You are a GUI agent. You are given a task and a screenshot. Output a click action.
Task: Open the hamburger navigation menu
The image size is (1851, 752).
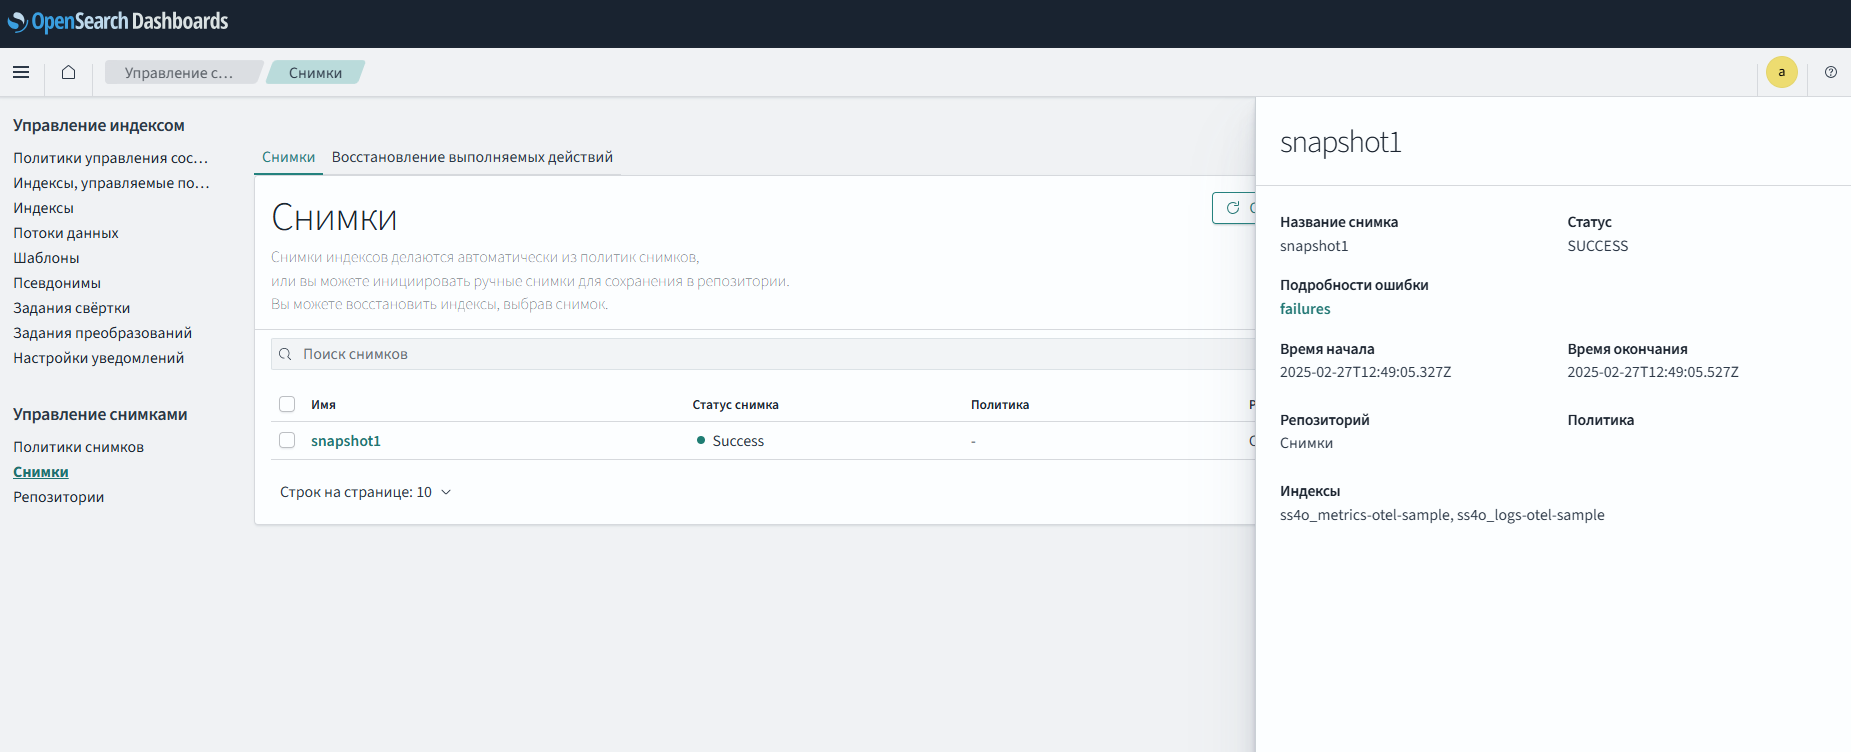click(x=21, y=72)
